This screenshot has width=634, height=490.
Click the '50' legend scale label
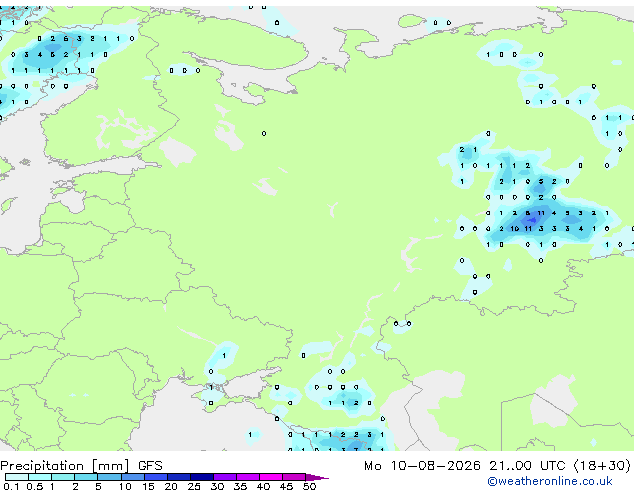(310, 486)
